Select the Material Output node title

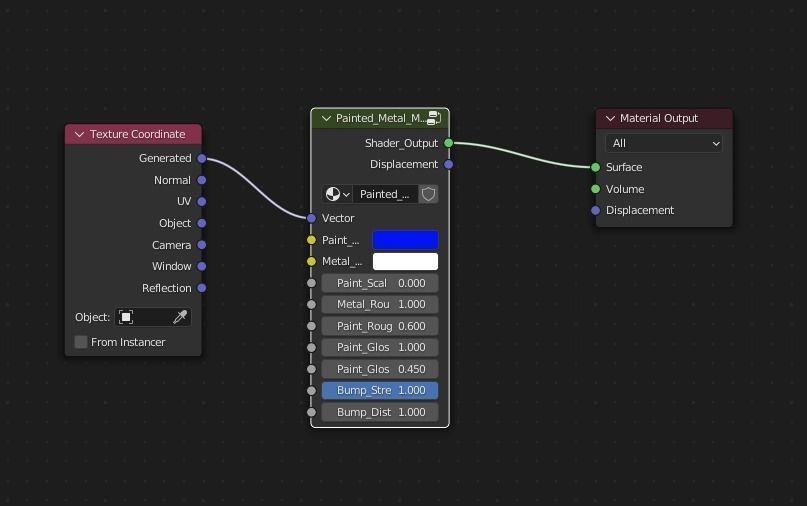tap(659, 118)
